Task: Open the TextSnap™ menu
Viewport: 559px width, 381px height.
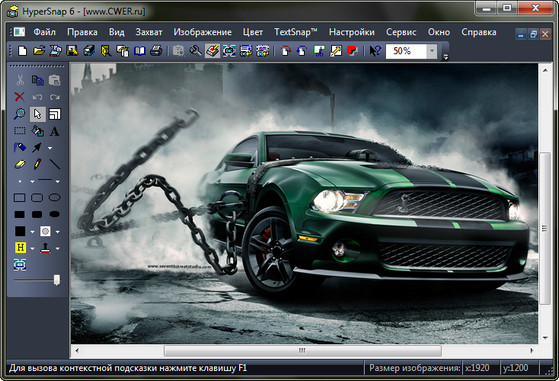Action: [296, 32]
